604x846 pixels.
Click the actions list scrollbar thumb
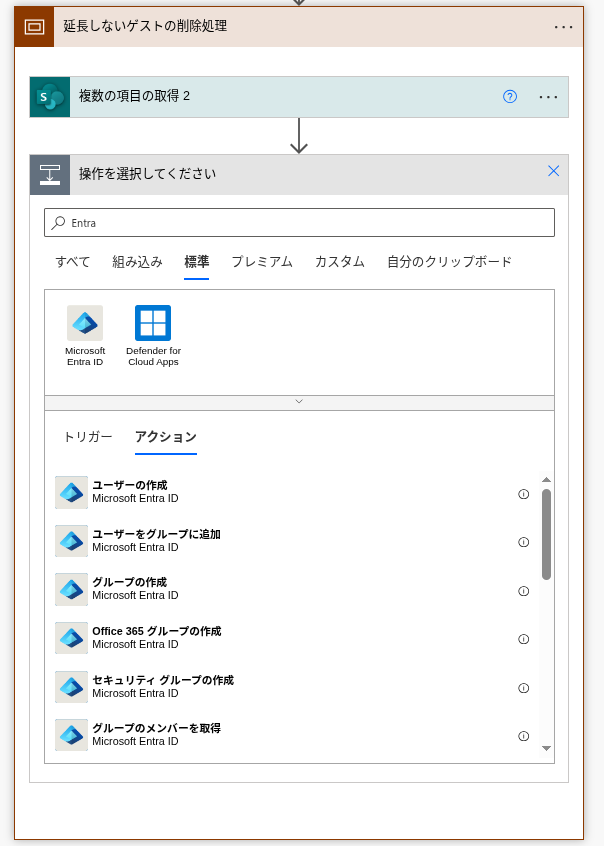(x=546, y=535)
